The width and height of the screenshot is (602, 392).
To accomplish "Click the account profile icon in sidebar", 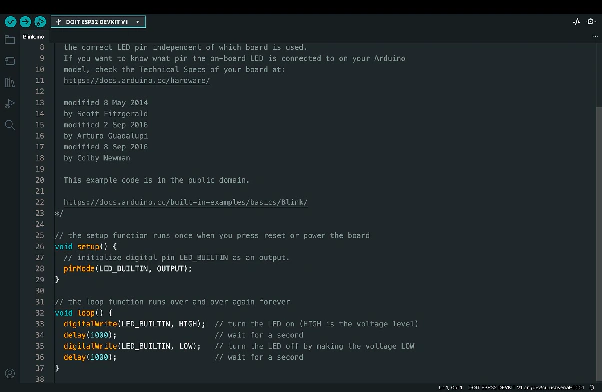I will coord(10,374).
